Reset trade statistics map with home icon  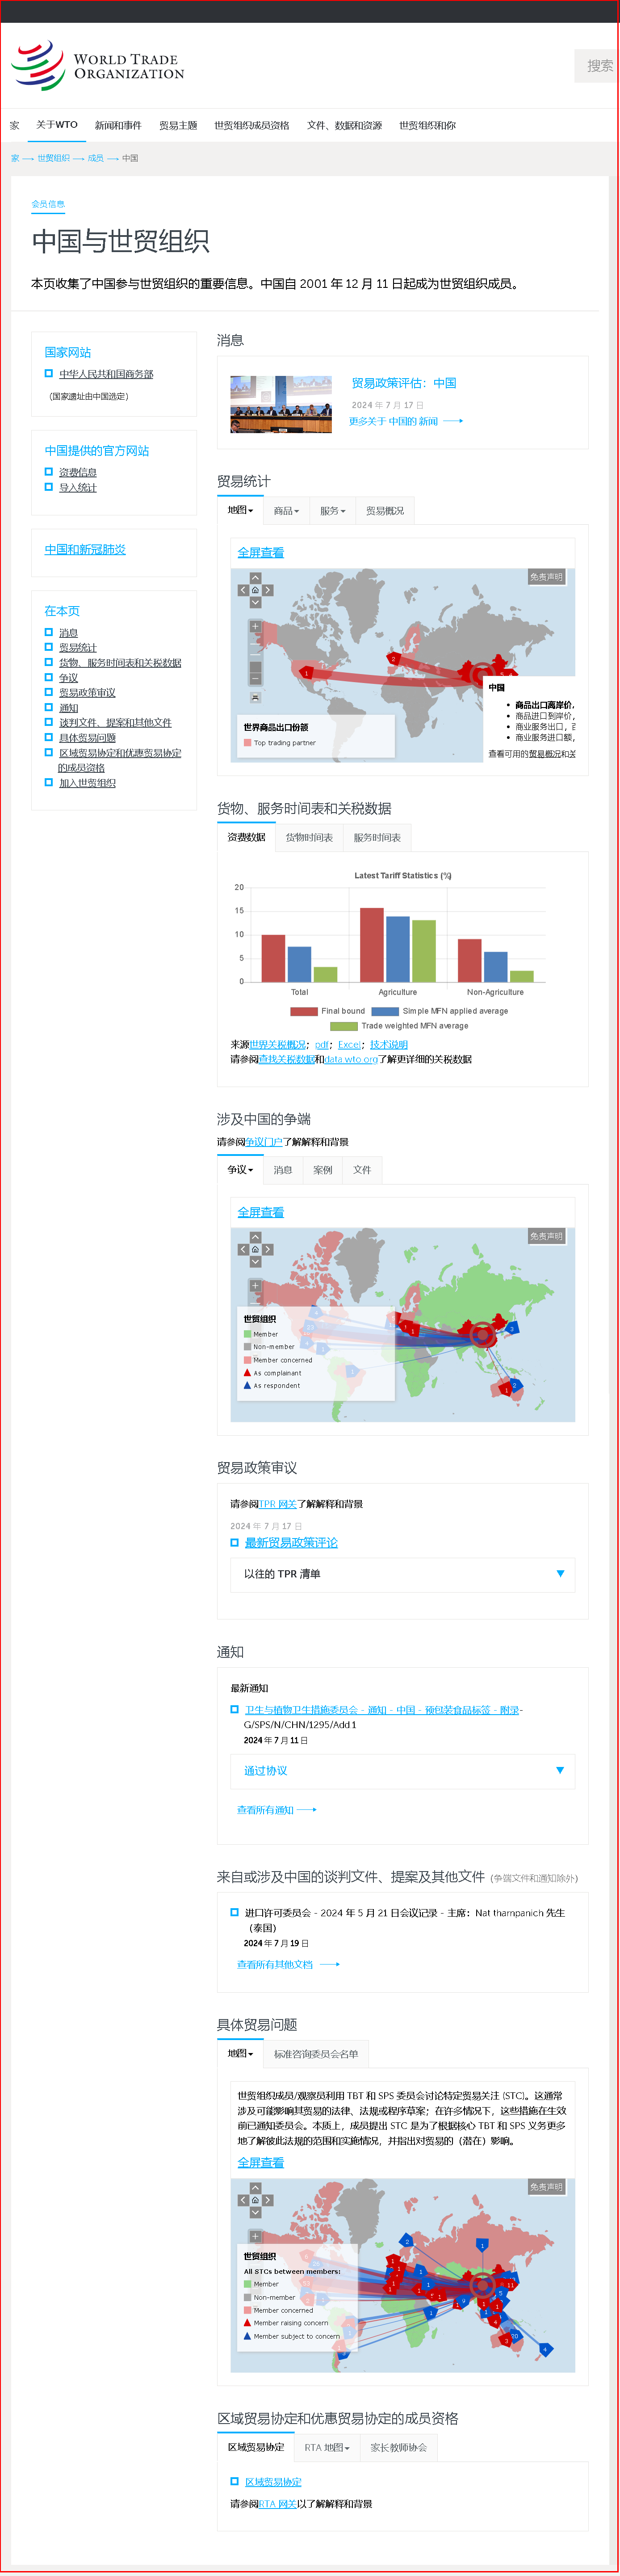[x=255, y=590]
